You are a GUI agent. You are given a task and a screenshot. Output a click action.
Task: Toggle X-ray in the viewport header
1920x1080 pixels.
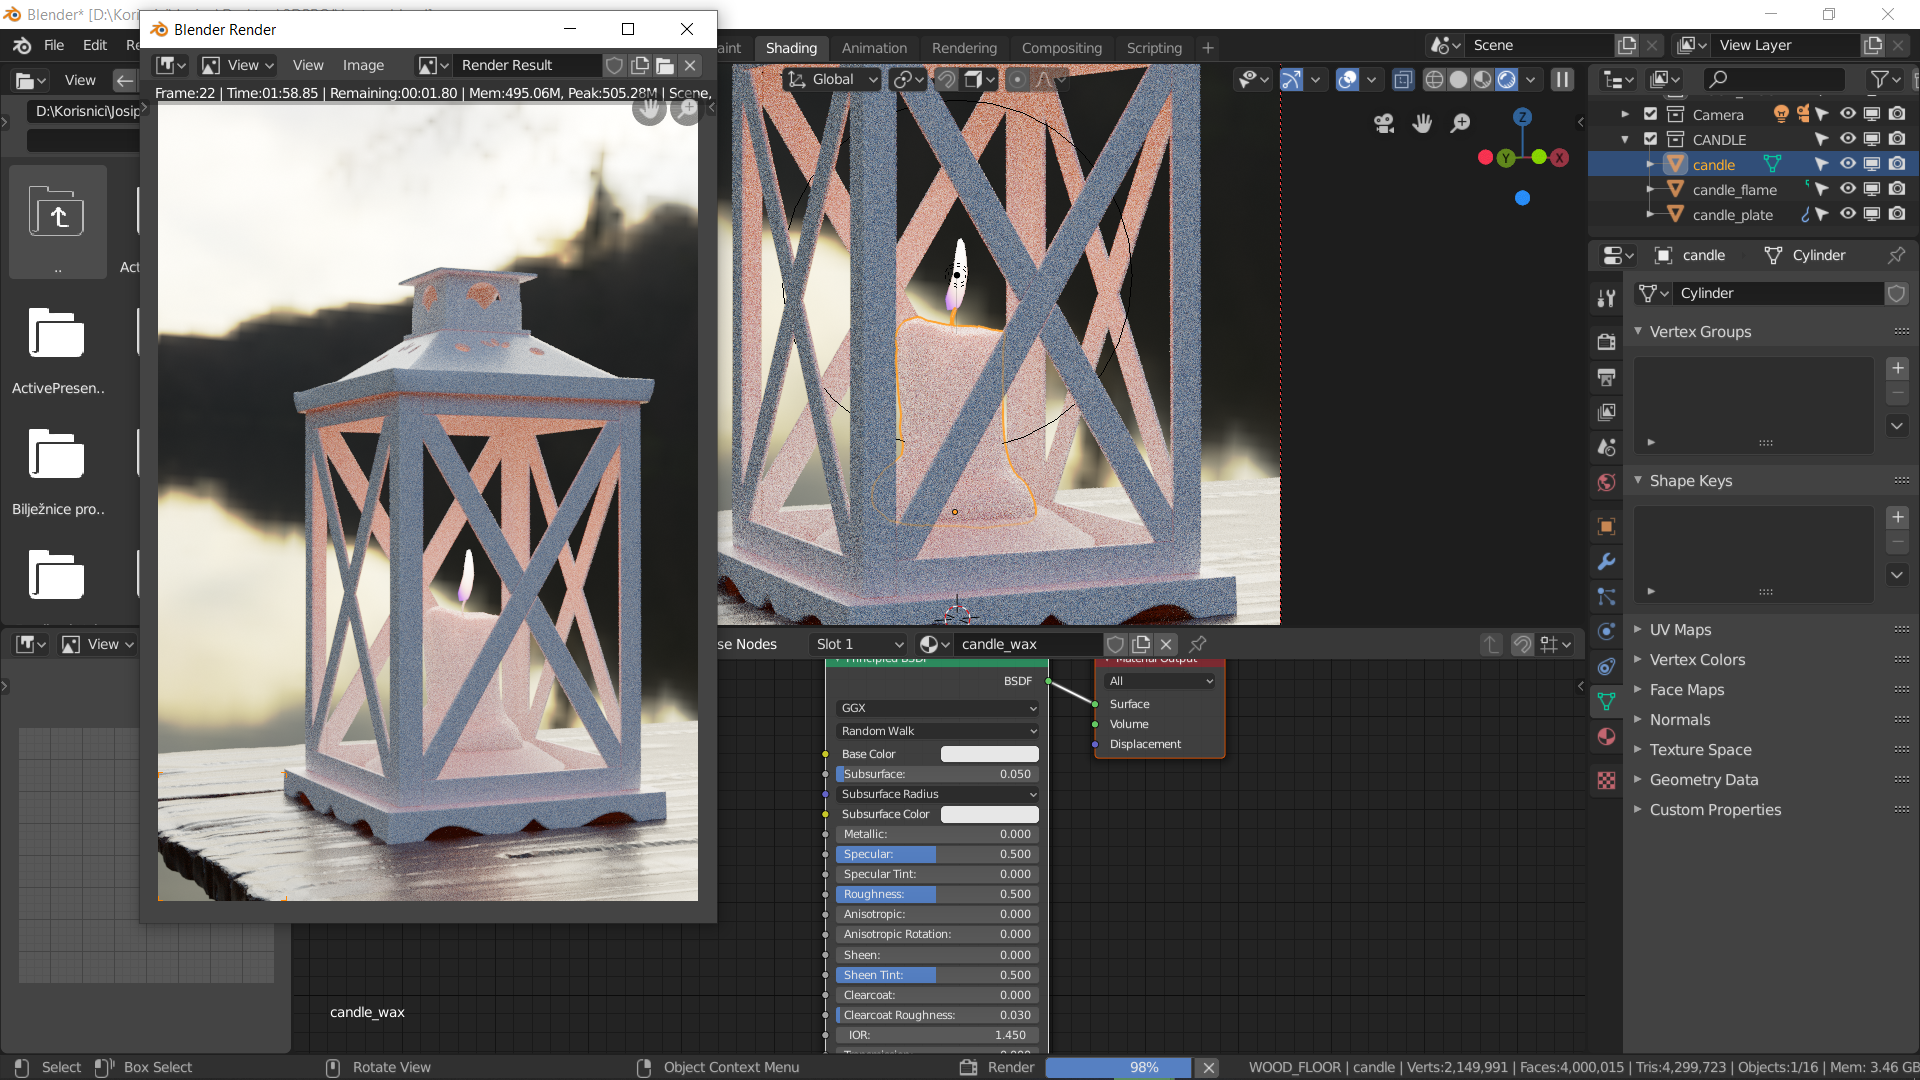tap(1403, 80)
